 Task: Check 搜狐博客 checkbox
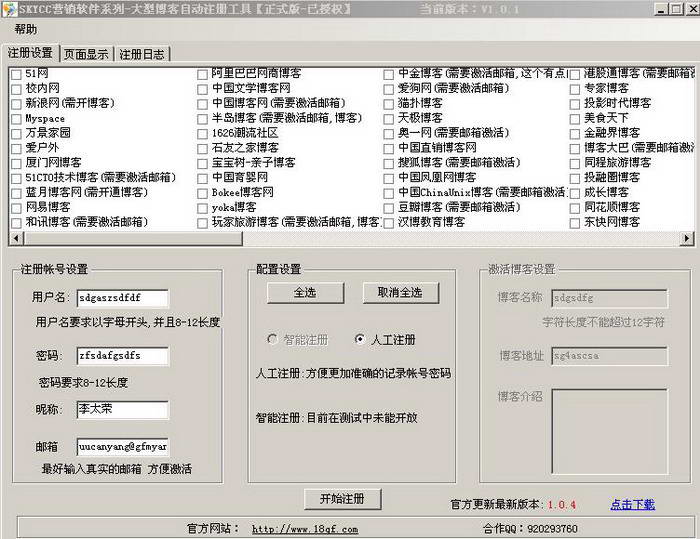pos(388,163)
